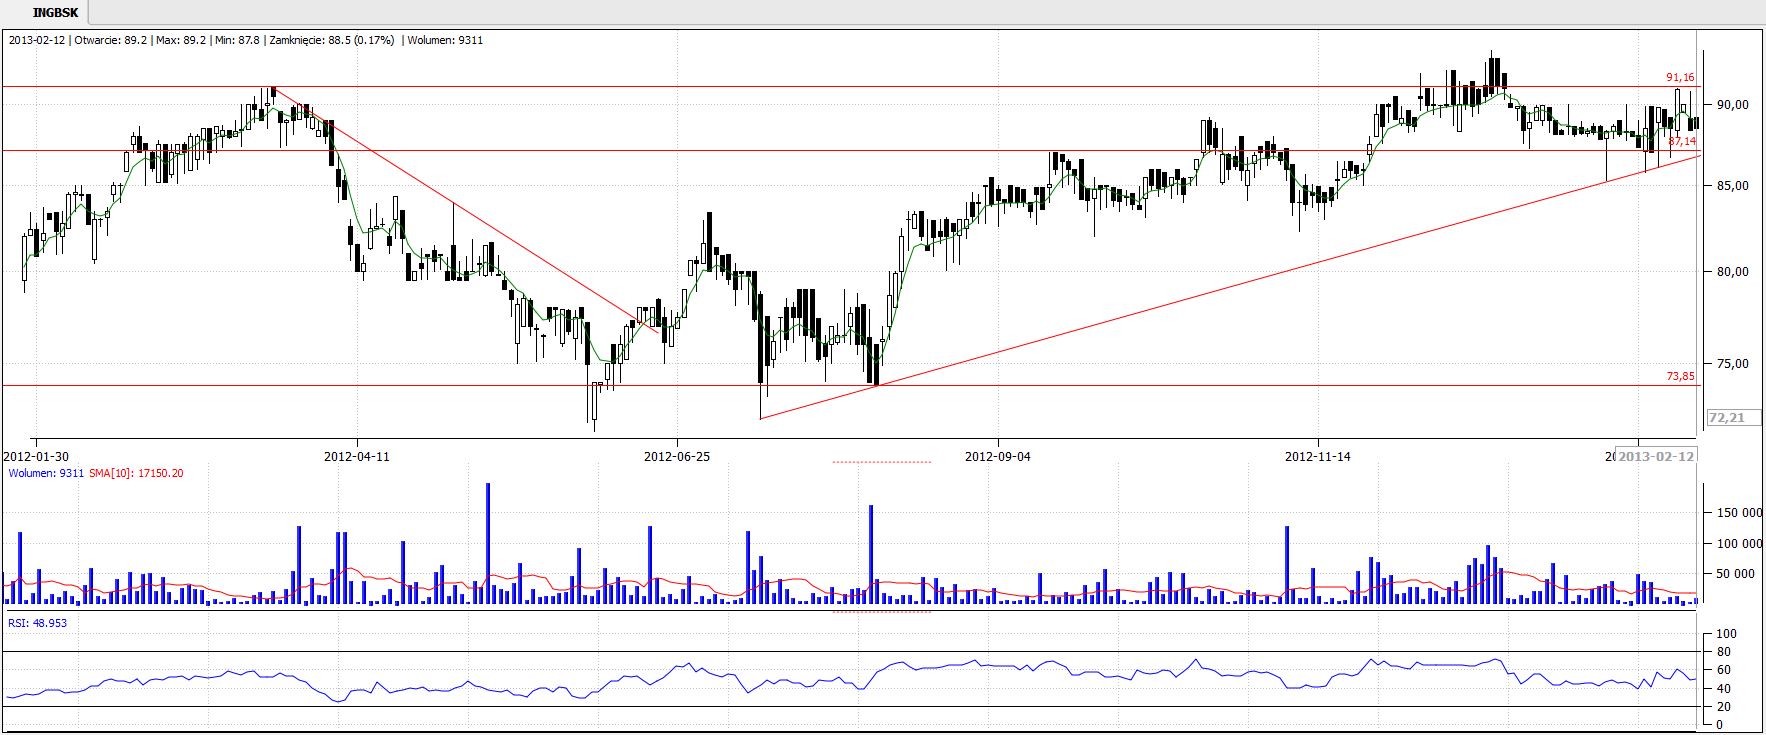Click the Wolumen: 9311 indicator label
This screenshot has height=735, width=1766.
coord(46,473)
